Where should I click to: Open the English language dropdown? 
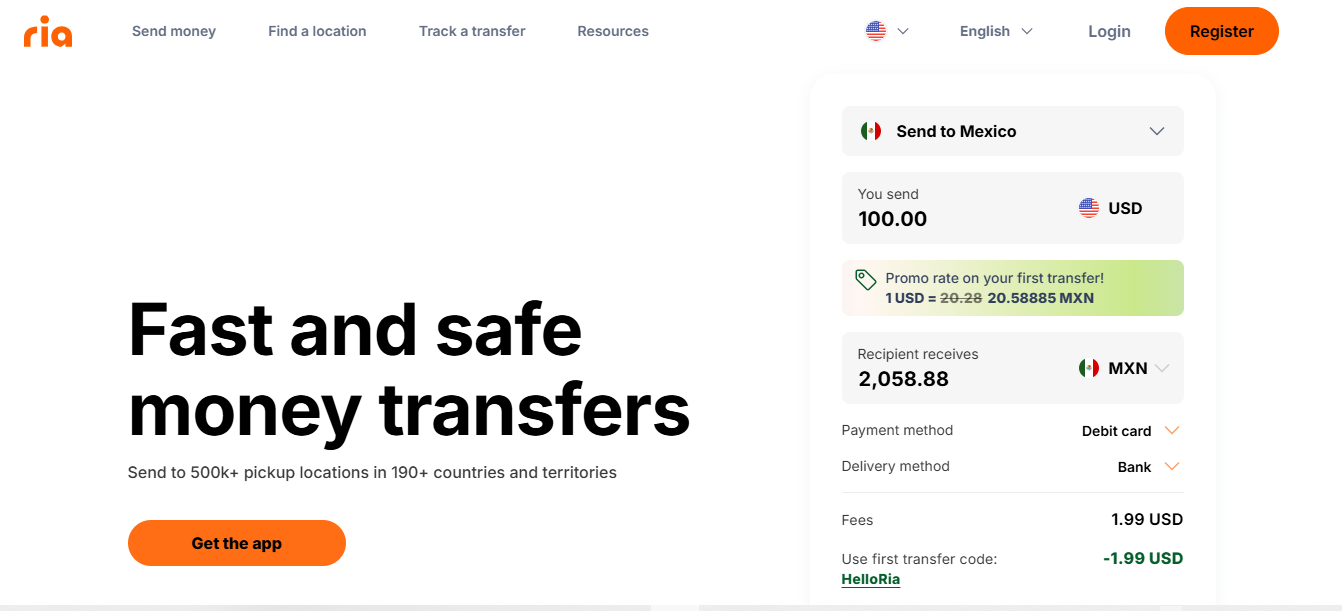[x=996, y=31]
